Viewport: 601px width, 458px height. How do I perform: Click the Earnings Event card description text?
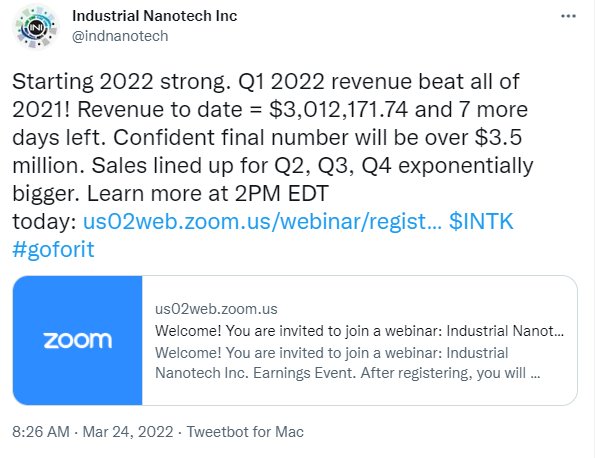347,363
